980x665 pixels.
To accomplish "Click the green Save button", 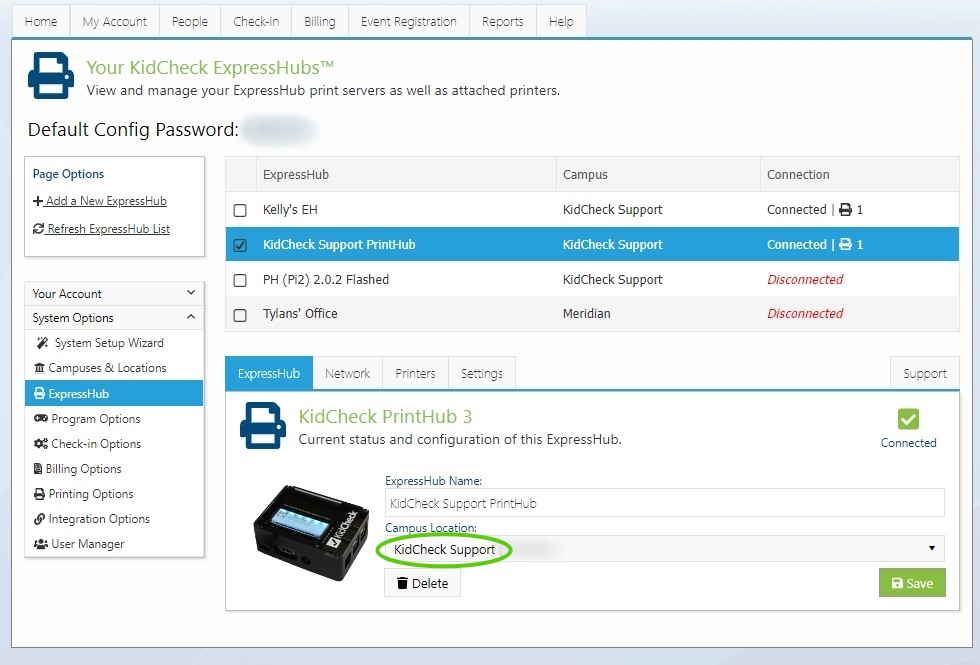I will (x=912, y=582).
